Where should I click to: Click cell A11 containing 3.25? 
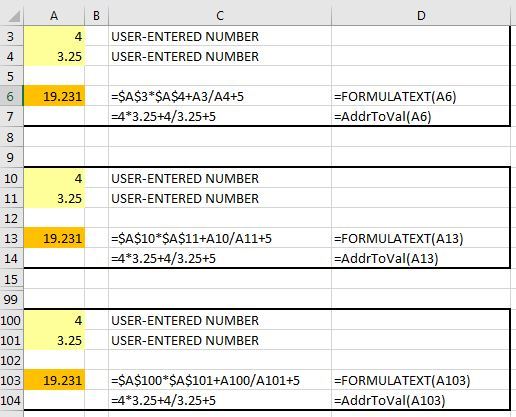pos(54,198)
